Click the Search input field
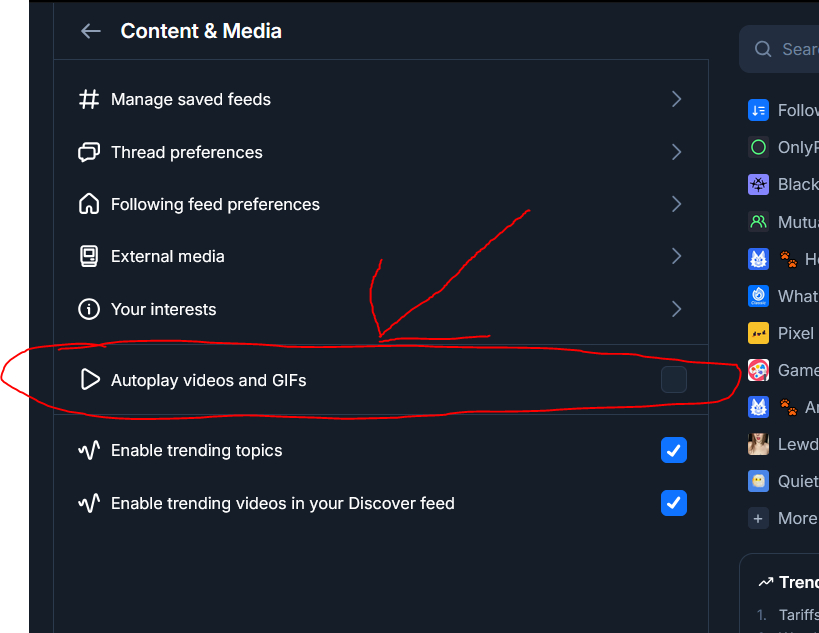819x633 pixels. pos(795,49)
